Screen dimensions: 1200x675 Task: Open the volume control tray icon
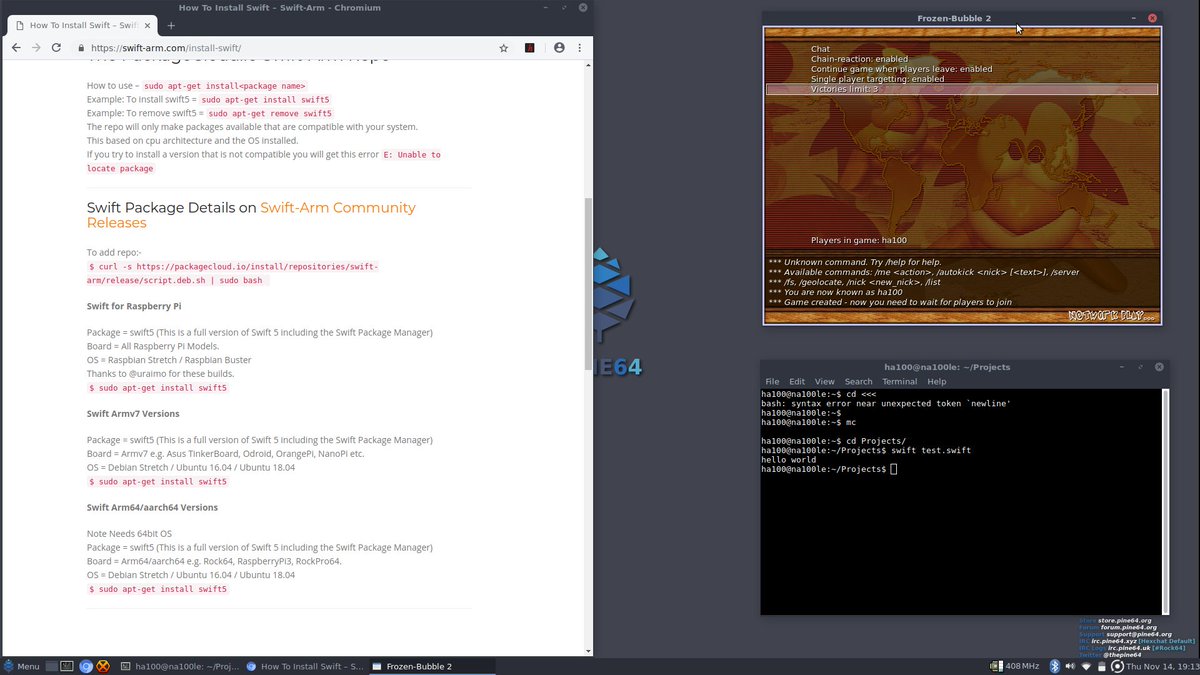point(1072,666)
